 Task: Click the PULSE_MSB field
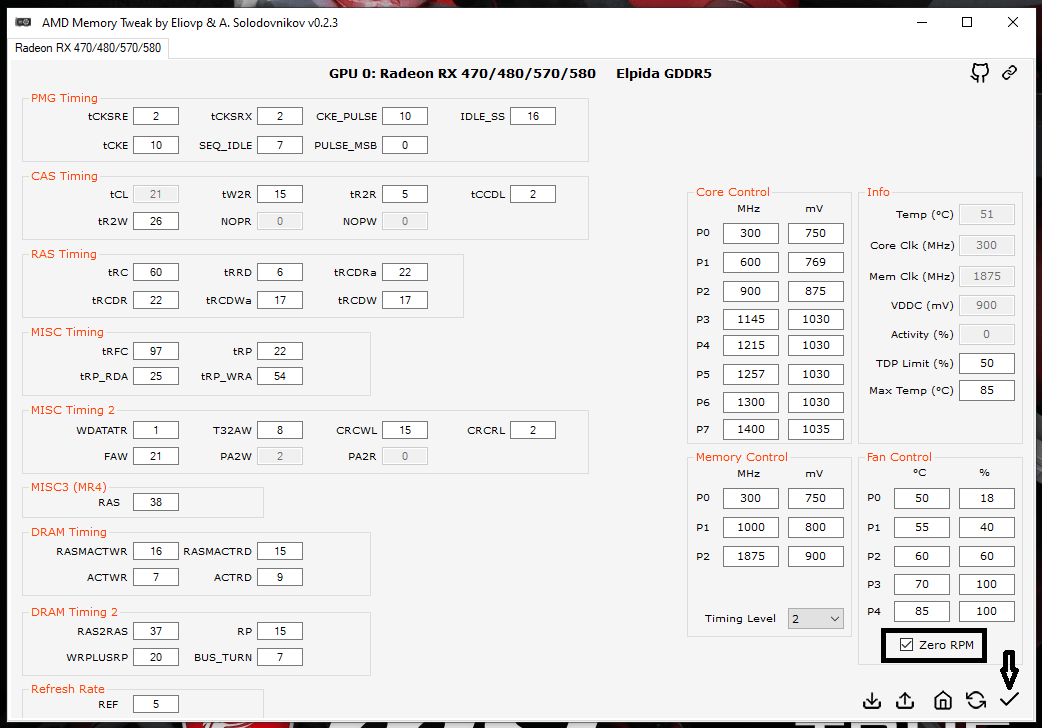coord(405,145)
